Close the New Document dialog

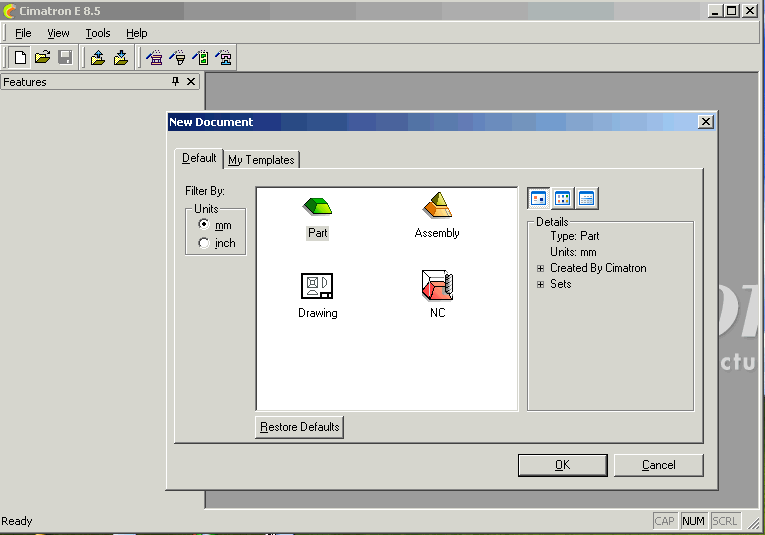[x=705, y=121]
